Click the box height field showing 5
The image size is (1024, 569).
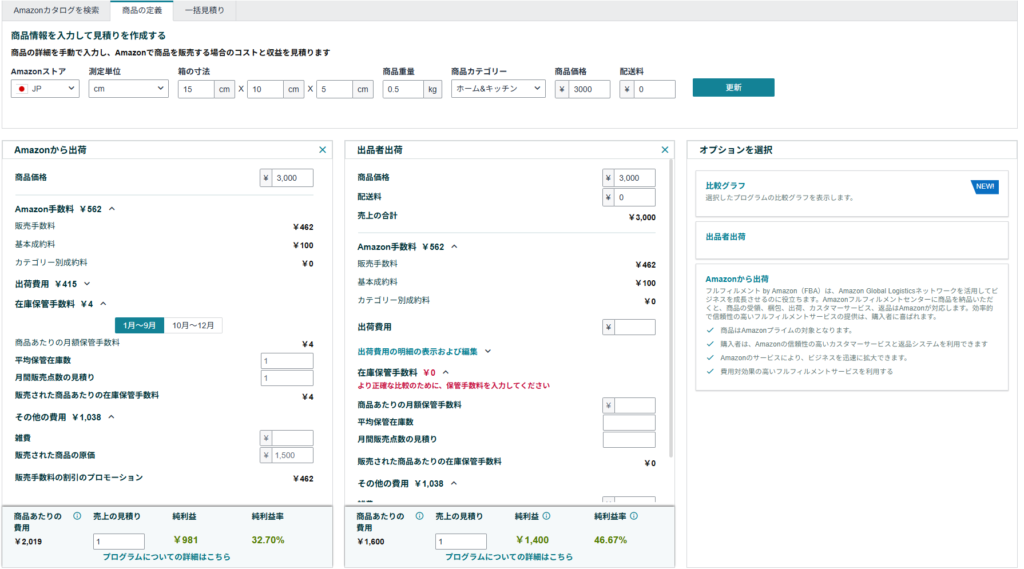[334, 89]
